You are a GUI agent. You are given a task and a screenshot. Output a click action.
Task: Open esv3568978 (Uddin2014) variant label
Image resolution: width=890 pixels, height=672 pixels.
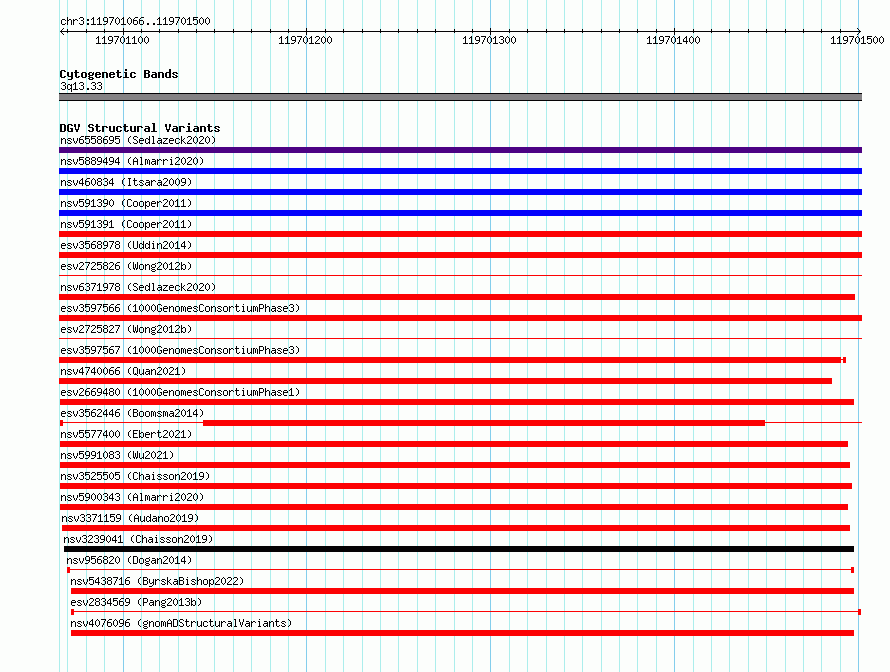pyautogui.click(x=126, y=245)
